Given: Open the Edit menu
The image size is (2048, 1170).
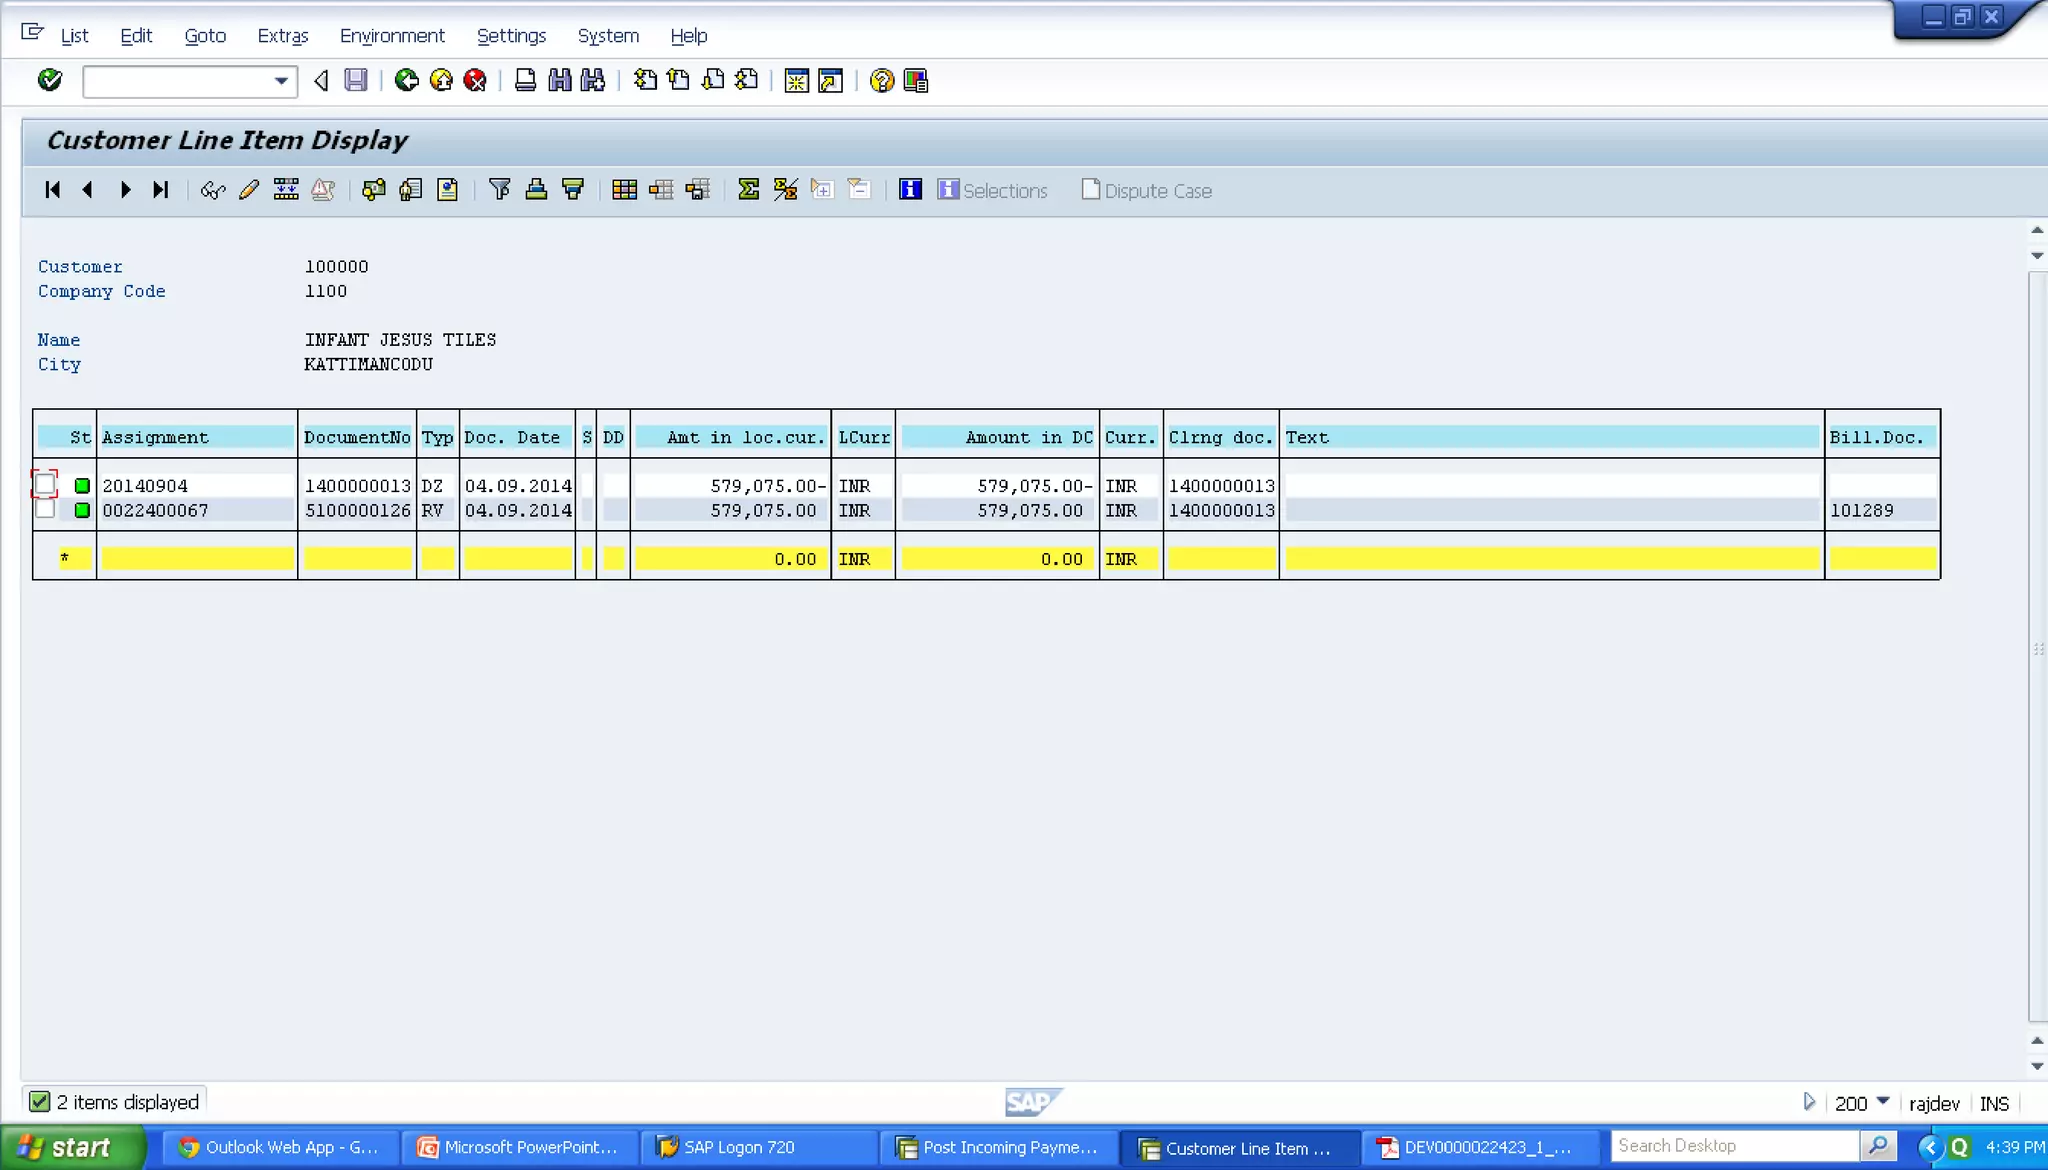Looking at the screenshot, I should click(136, 36).
